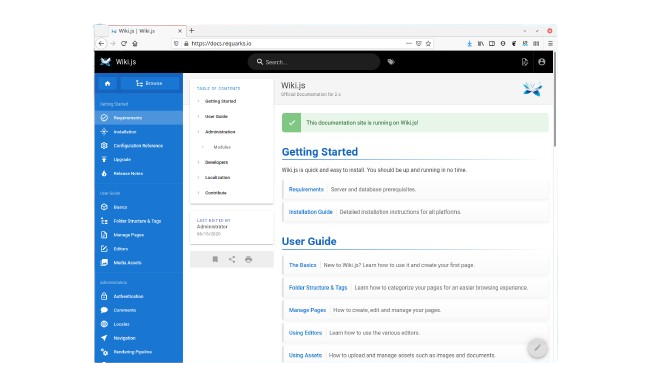Expand Getting Started in table of contents

(198, 101)
